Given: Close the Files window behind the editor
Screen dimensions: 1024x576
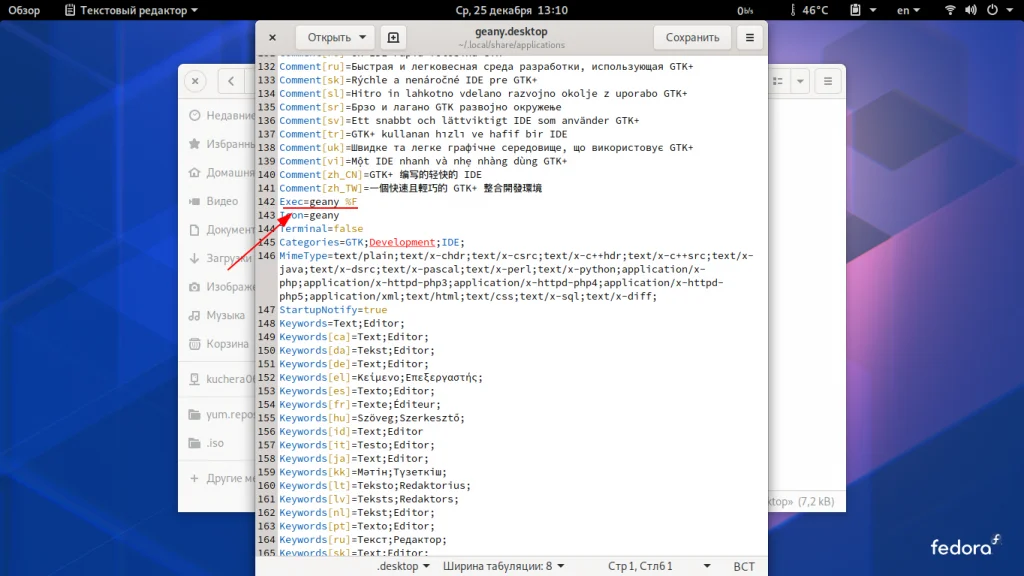Looking at the screenshot, I should point(195,81).
